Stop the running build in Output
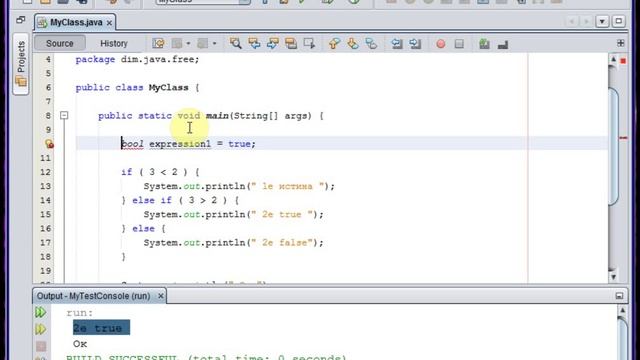The height and width of the screenshot is (360, 640). (x=41, y=346)
